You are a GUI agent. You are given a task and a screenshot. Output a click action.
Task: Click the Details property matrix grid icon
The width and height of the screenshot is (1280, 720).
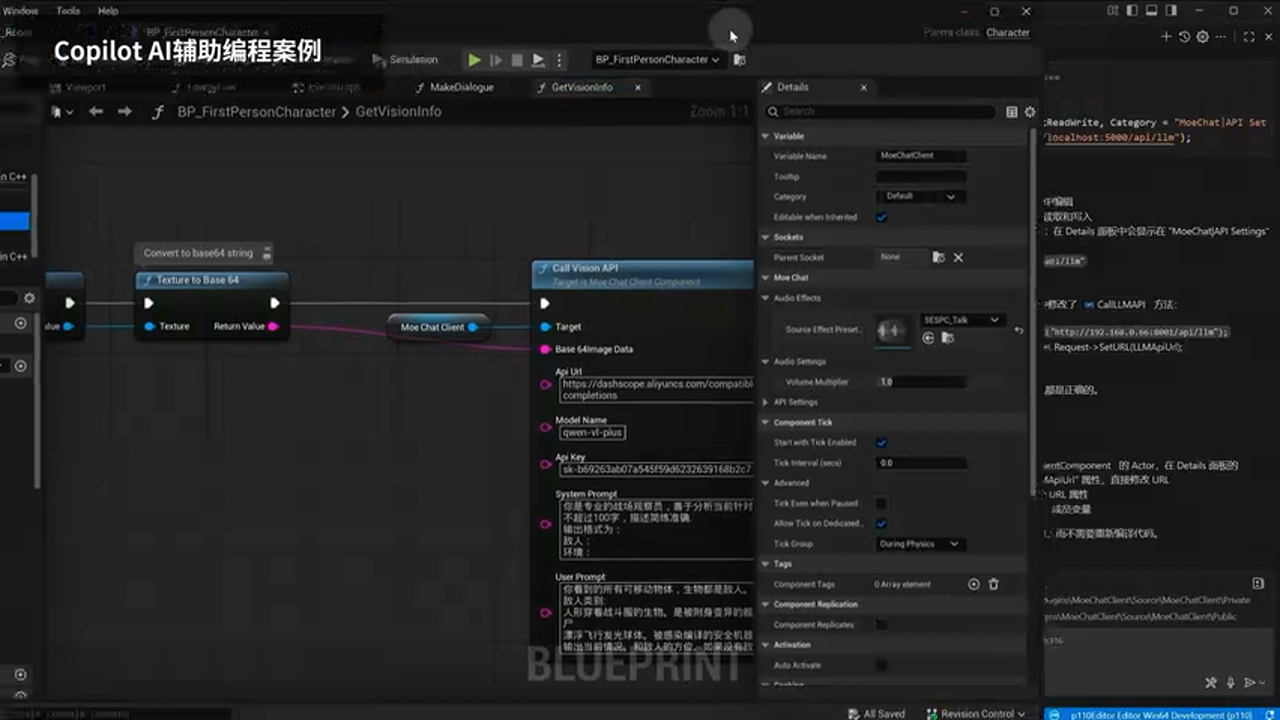click(1011, 112)
